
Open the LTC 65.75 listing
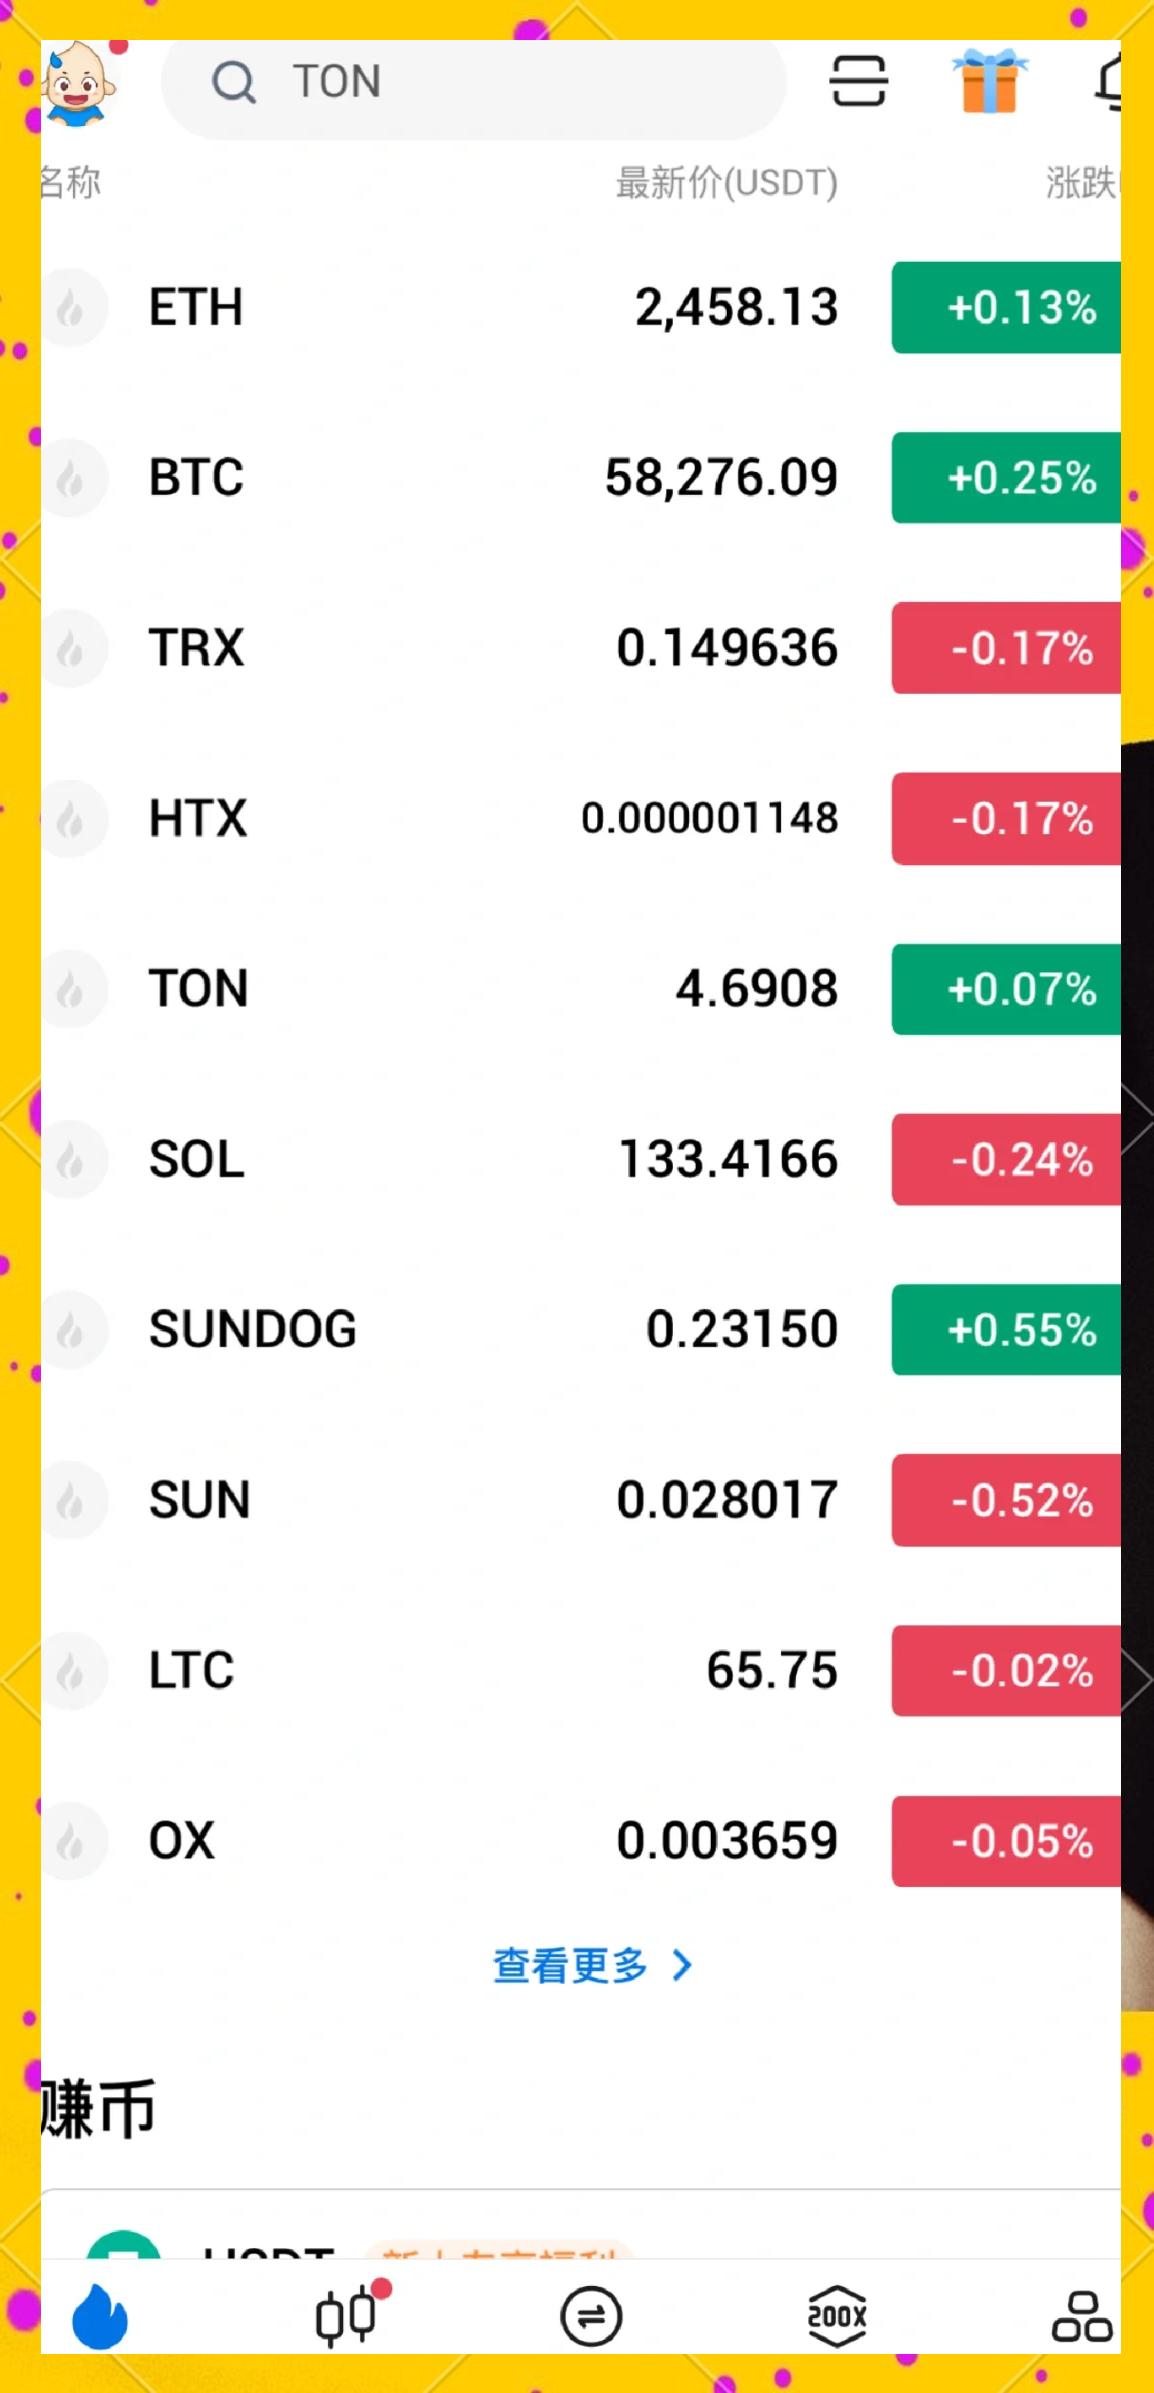(x=581, y=1670)
